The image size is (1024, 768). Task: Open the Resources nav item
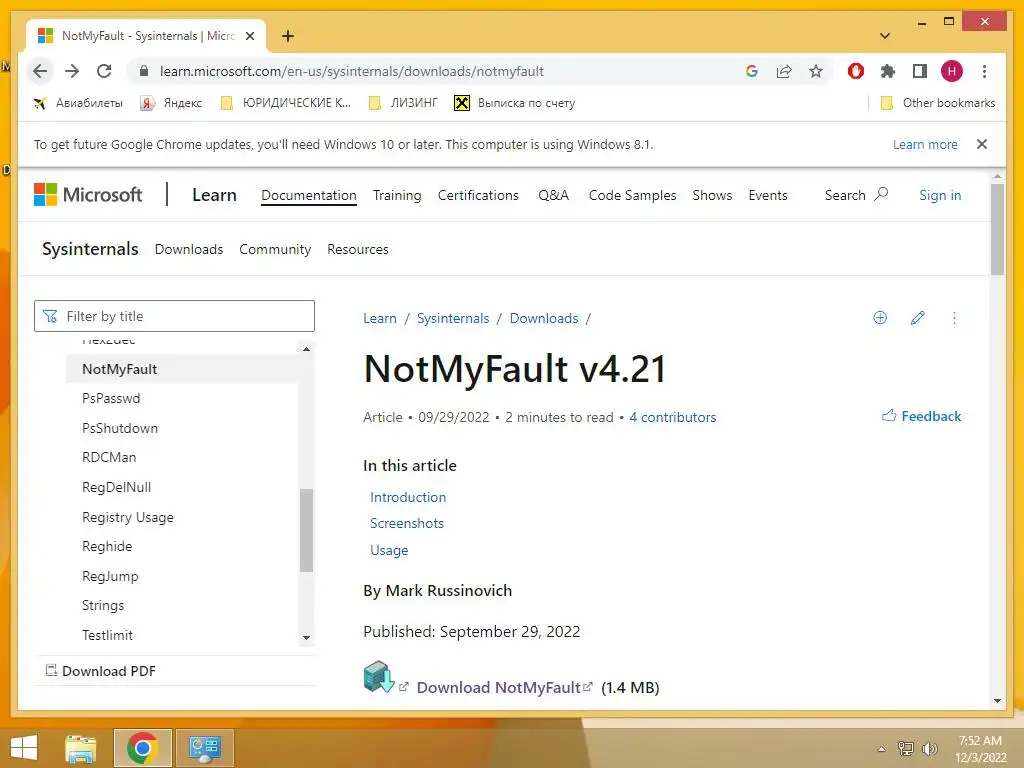[x=358, y=249]
